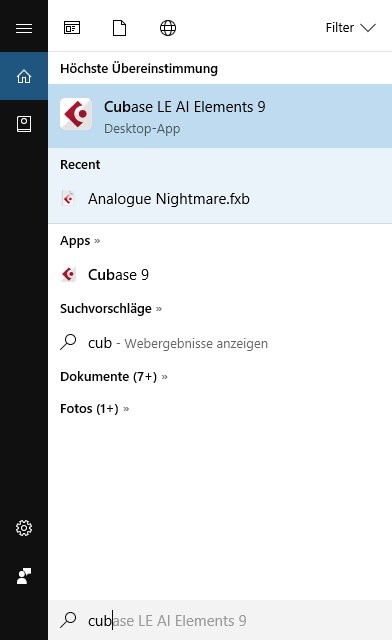This screenshot has width=392, height=640.
Task: Filter results by Documents icon
Action: click(119, 28)
